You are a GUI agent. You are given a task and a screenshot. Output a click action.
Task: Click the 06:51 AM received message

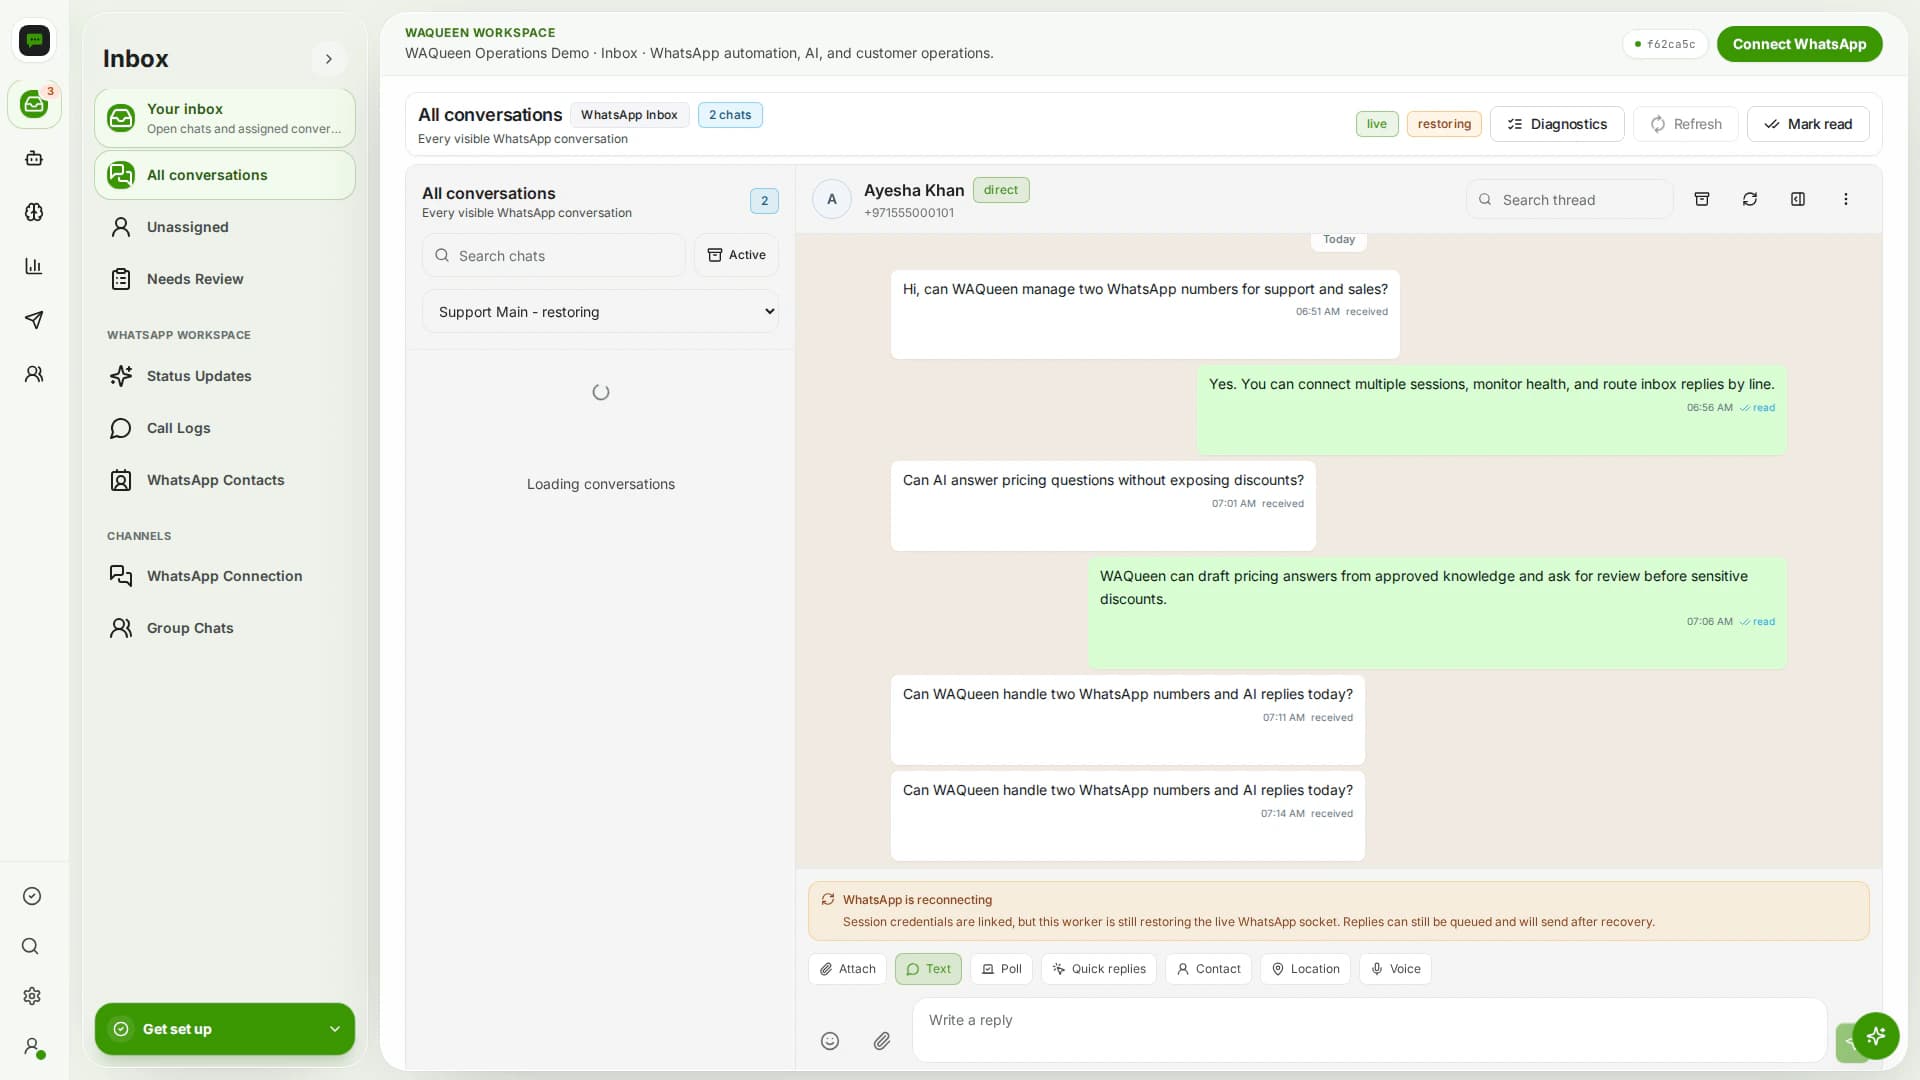point(1145,314)
